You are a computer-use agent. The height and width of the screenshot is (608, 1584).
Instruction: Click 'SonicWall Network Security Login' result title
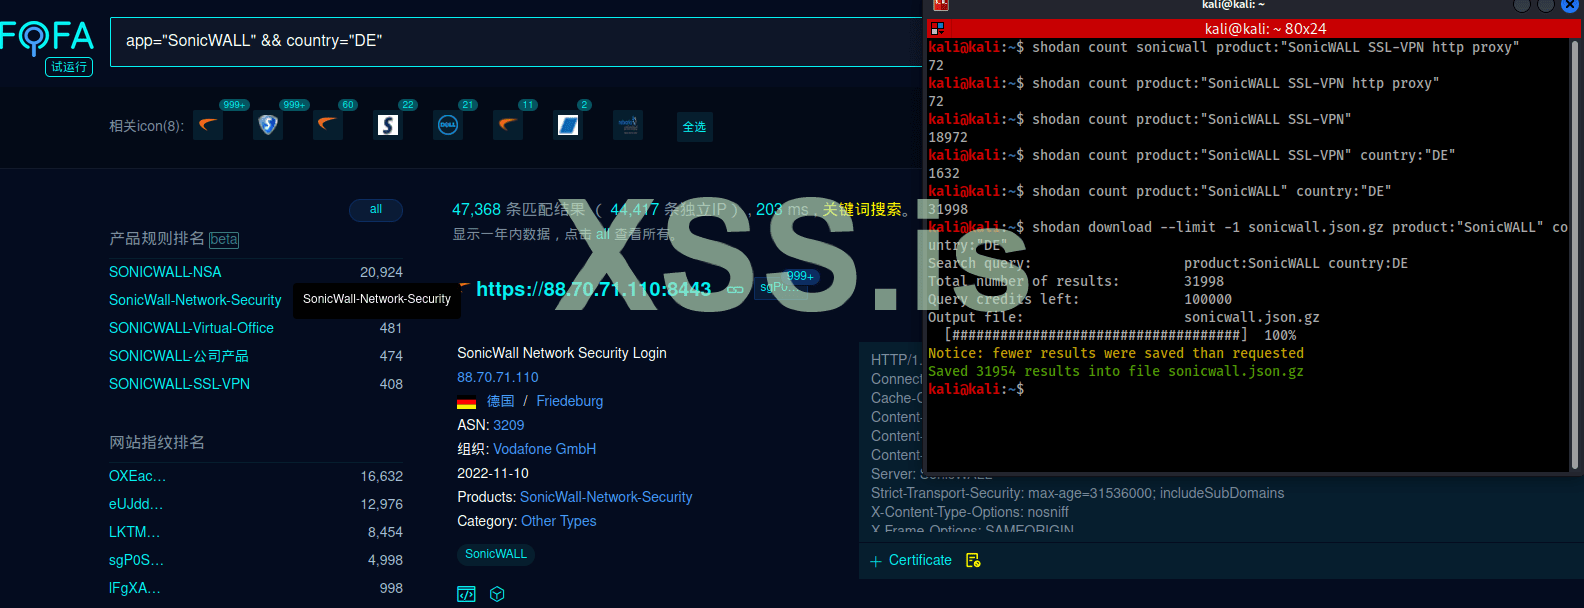pyautogui.click(x=562, y=353)
